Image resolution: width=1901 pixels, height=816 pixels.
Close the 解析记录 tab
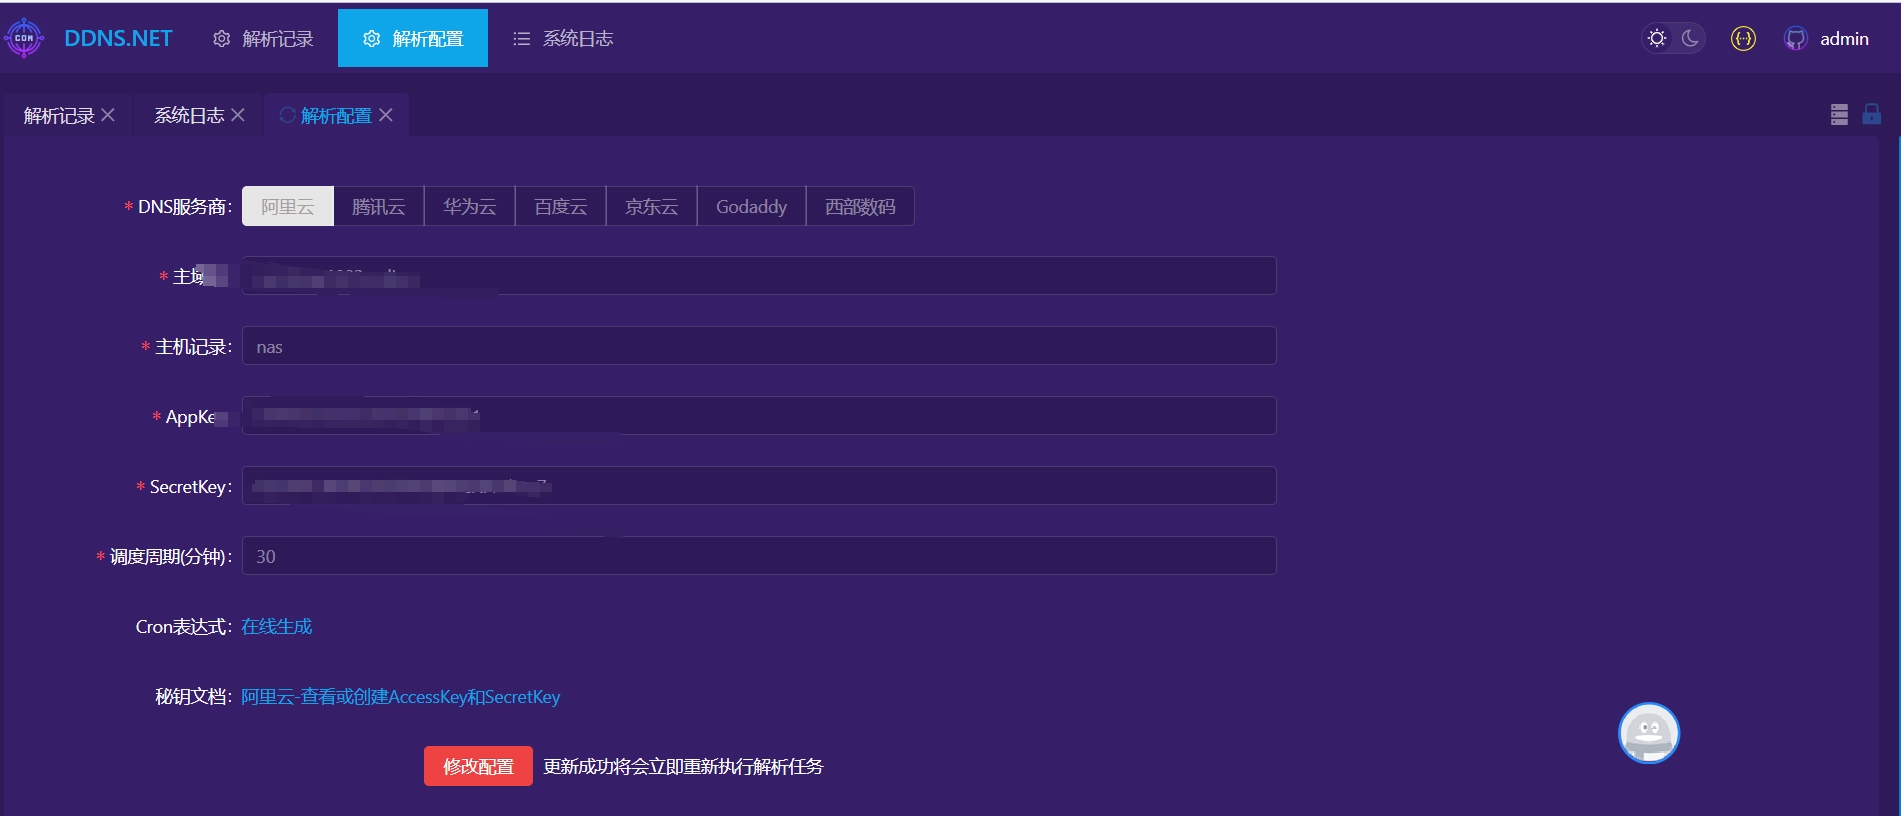coord(108,115)
